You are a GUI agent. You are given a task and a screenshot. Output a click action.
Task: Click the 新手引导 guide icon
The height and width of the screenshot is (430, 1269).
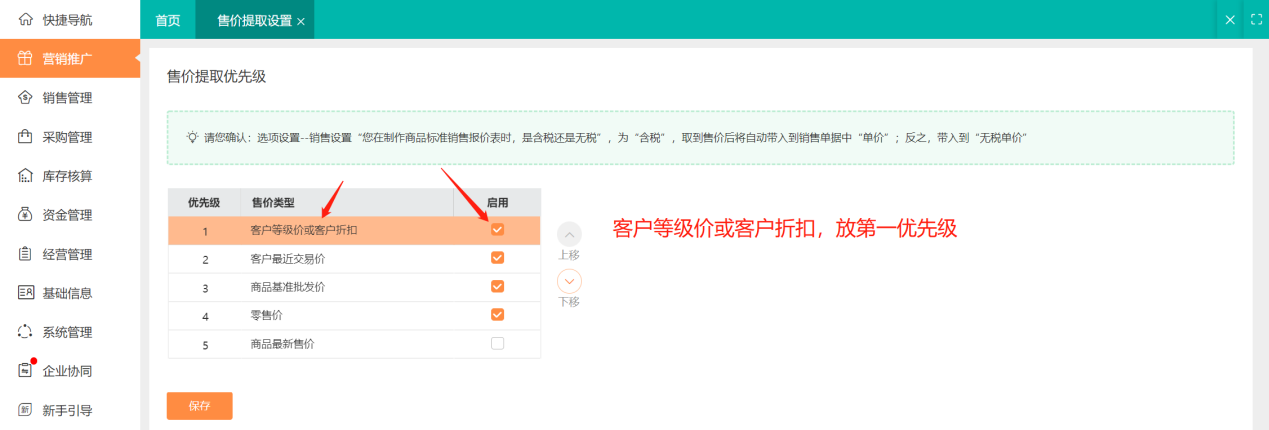[x=25, y=410]
